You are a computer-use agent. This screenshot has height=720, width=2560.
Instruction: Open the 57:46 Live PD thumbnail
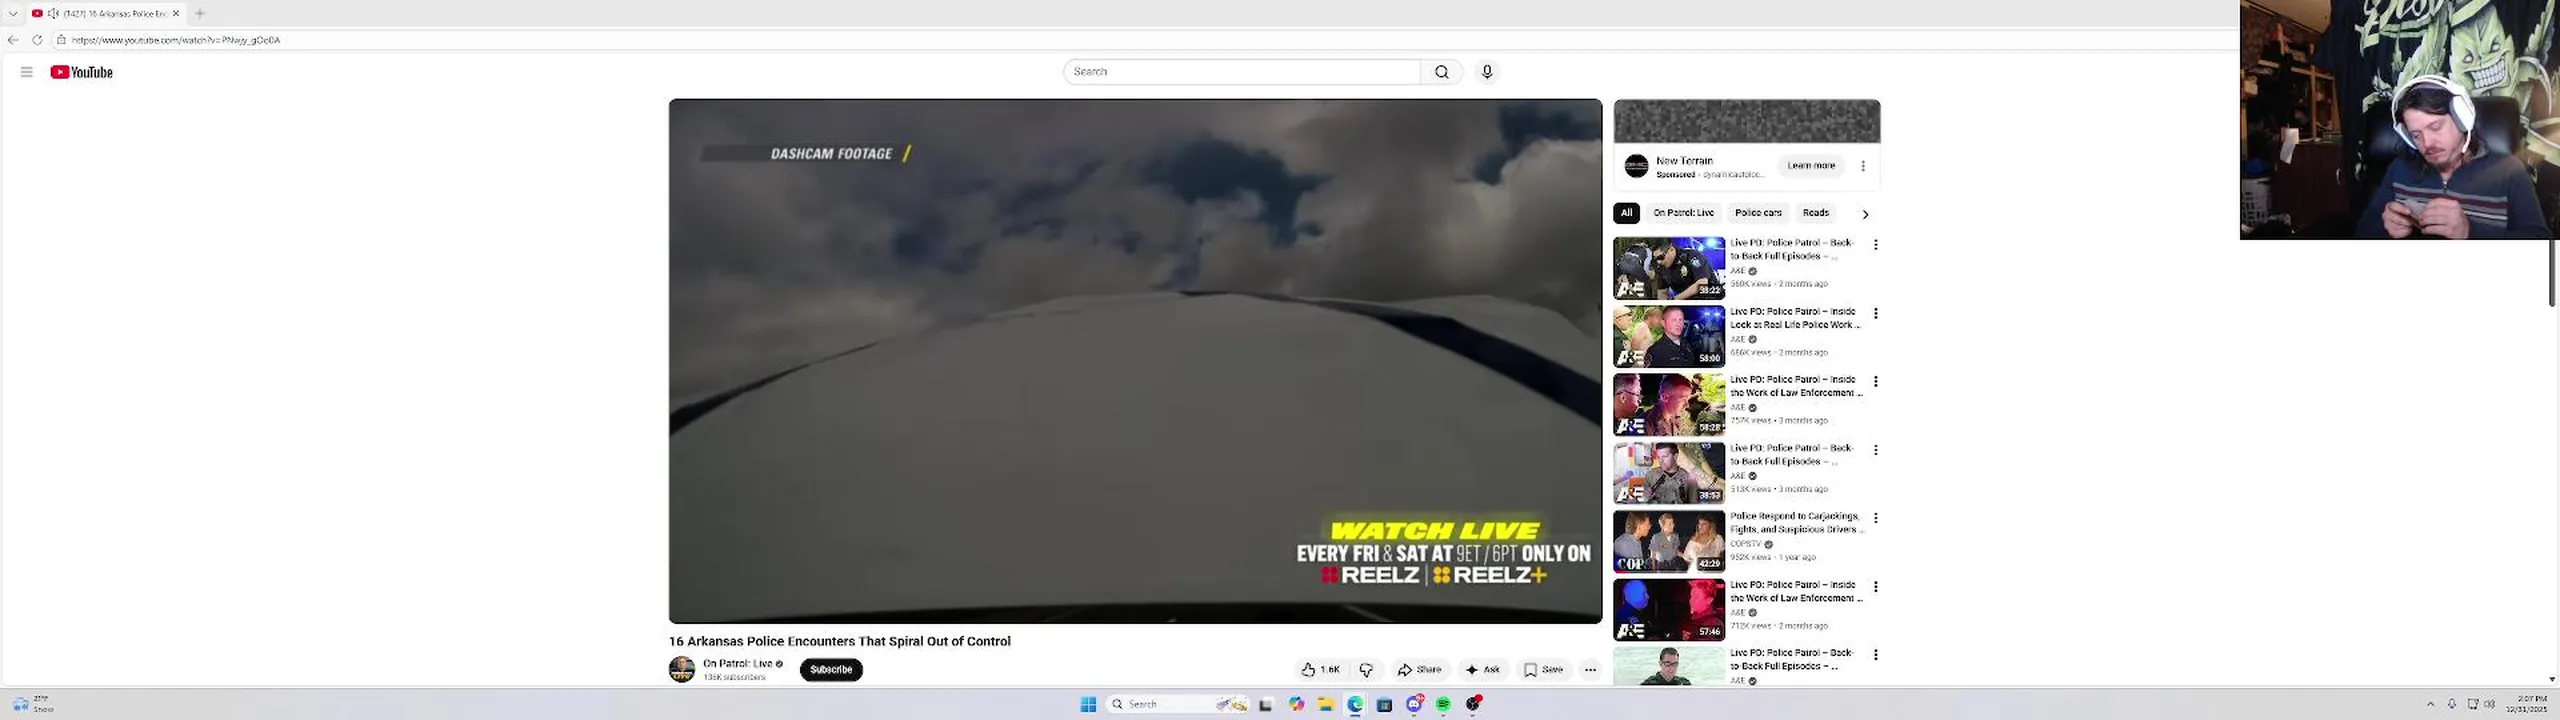click(x=1669, y=610)
